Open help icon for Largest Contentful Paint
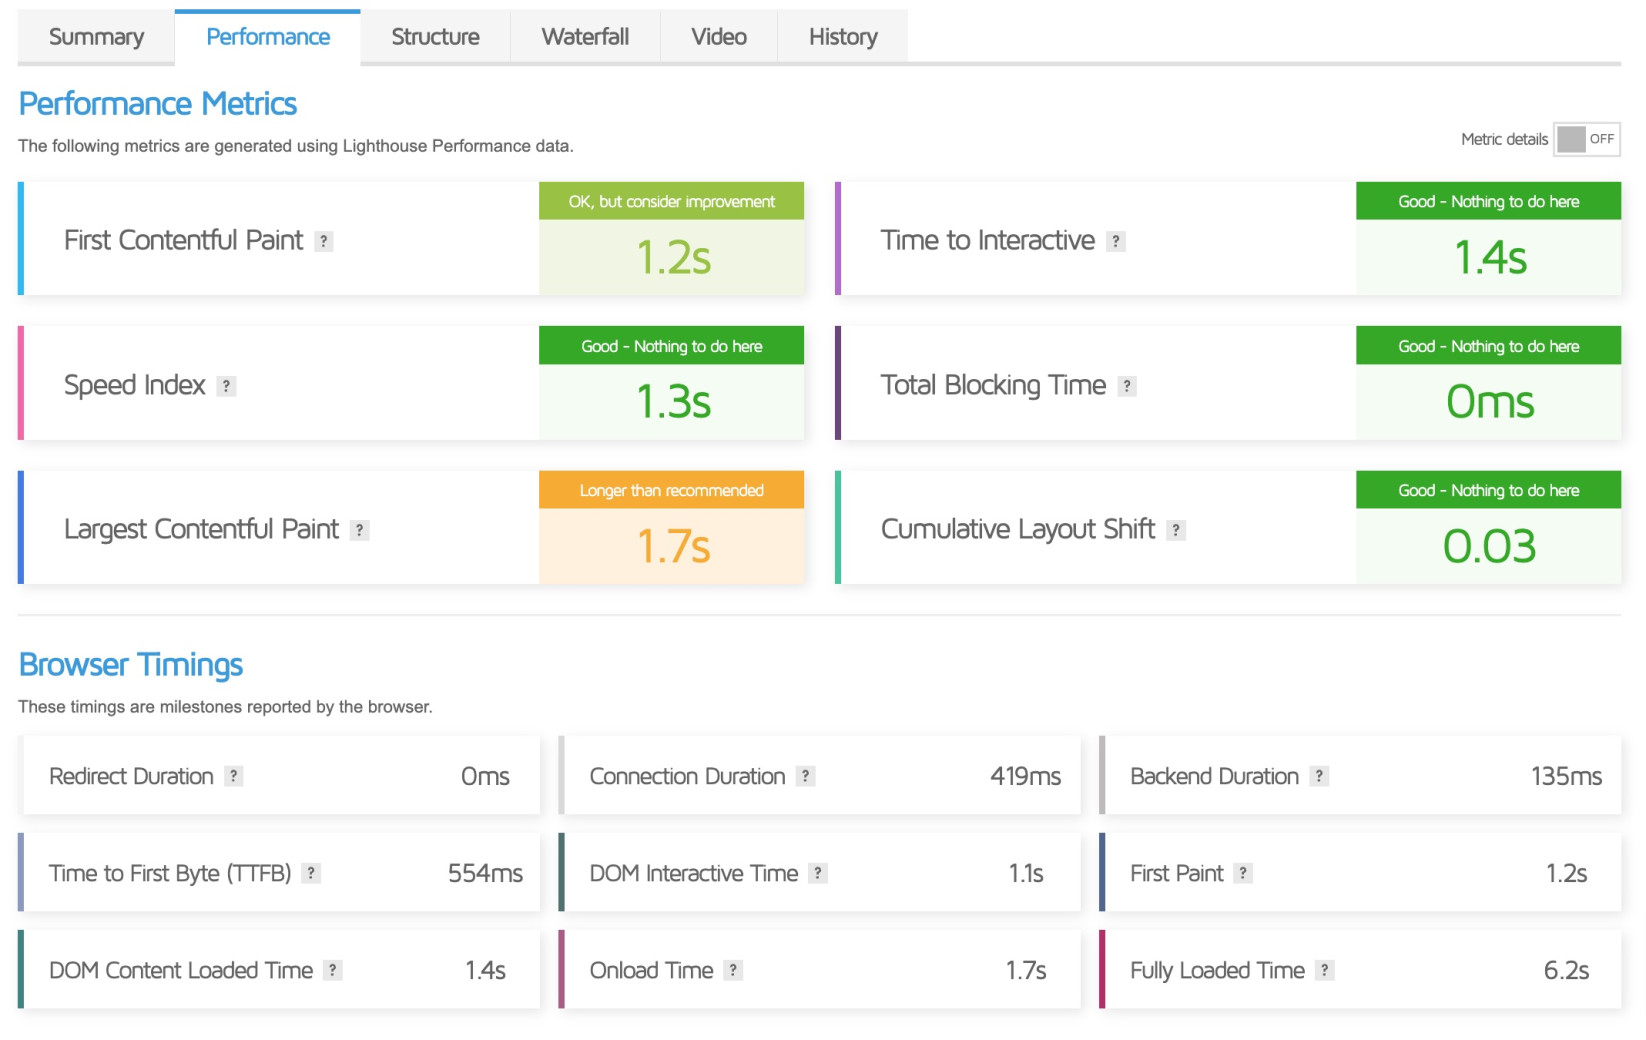The image size is (1646, 1040). [360, 530]
